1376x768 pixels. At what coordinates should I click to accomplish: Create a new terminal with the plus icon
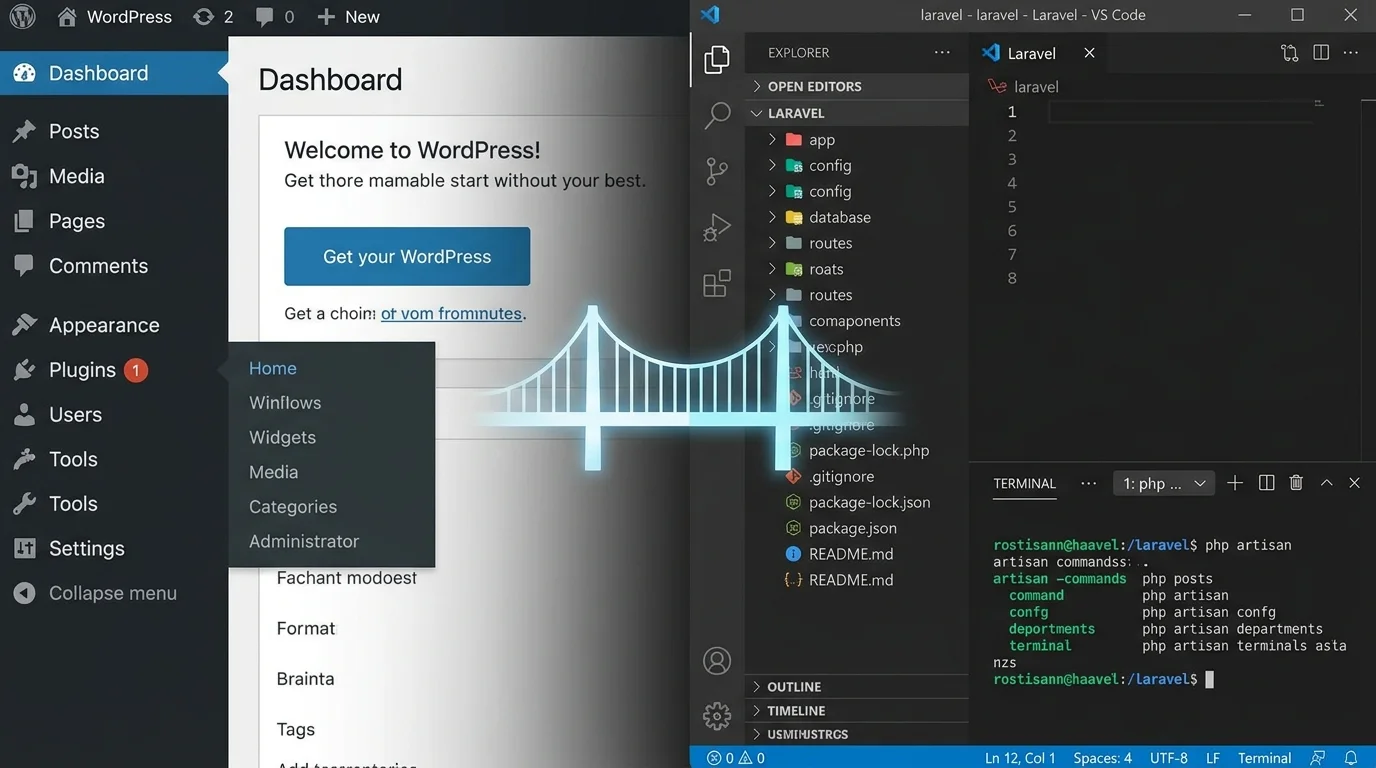pyautogui.click(x=1235, y=483)
